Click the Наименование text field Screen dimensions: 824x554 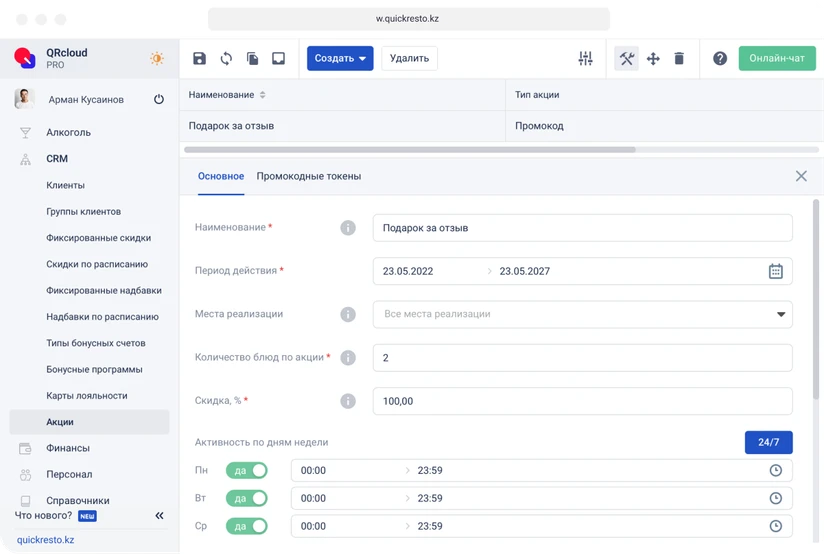click(x=582, y=228)
